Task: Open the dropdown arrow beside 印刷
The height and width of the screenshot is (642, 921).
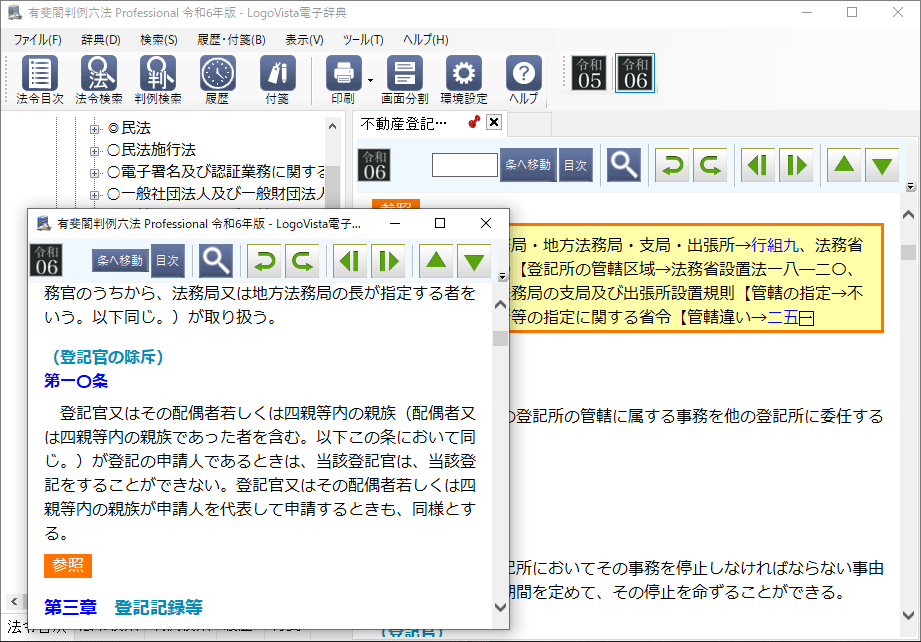Action: 370,80
